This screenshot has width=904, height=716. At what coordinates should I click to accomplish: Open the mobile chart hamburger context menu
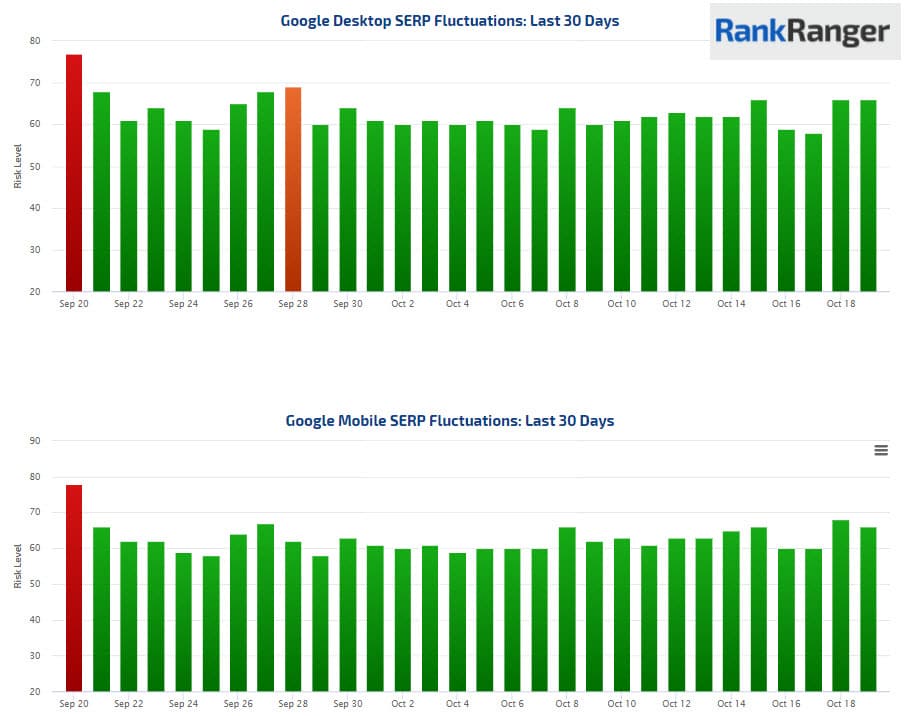(x=880, y=450)
